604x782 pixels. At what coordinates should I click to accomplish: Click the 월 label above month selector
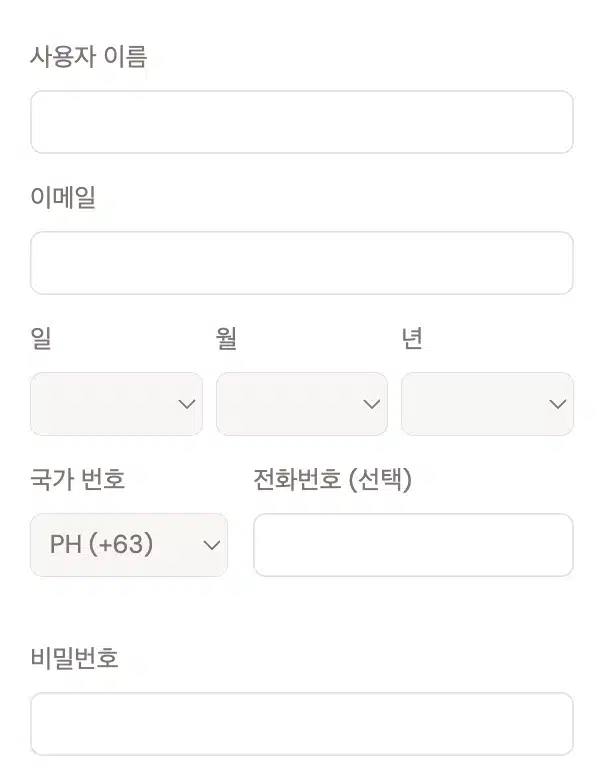(x=226, y=338)
